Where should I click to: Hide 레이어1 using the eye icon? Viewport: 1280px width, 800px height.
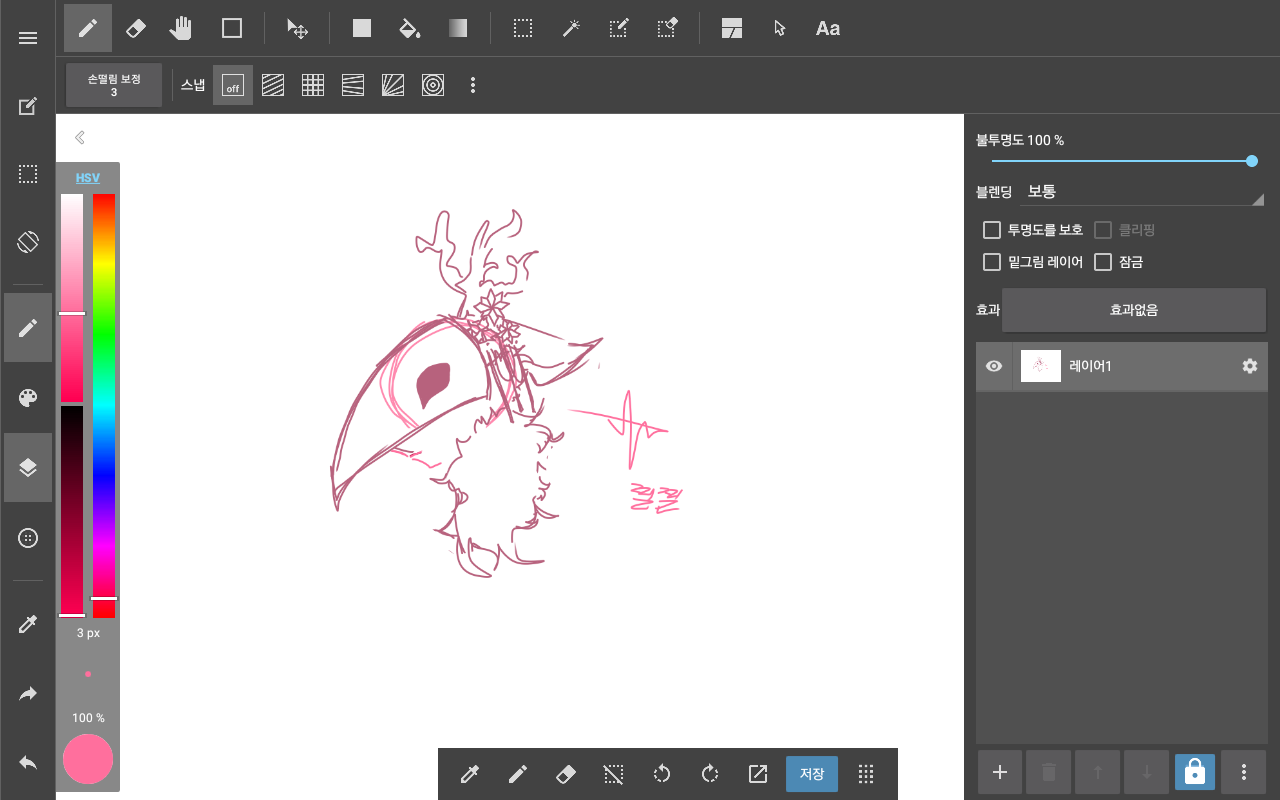(994, 367)
